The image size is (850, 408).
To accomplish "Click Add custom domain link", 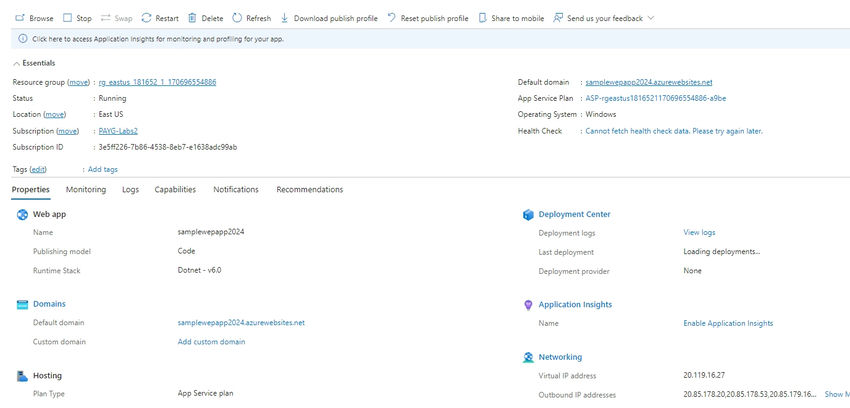I will (x=211, y=342).
